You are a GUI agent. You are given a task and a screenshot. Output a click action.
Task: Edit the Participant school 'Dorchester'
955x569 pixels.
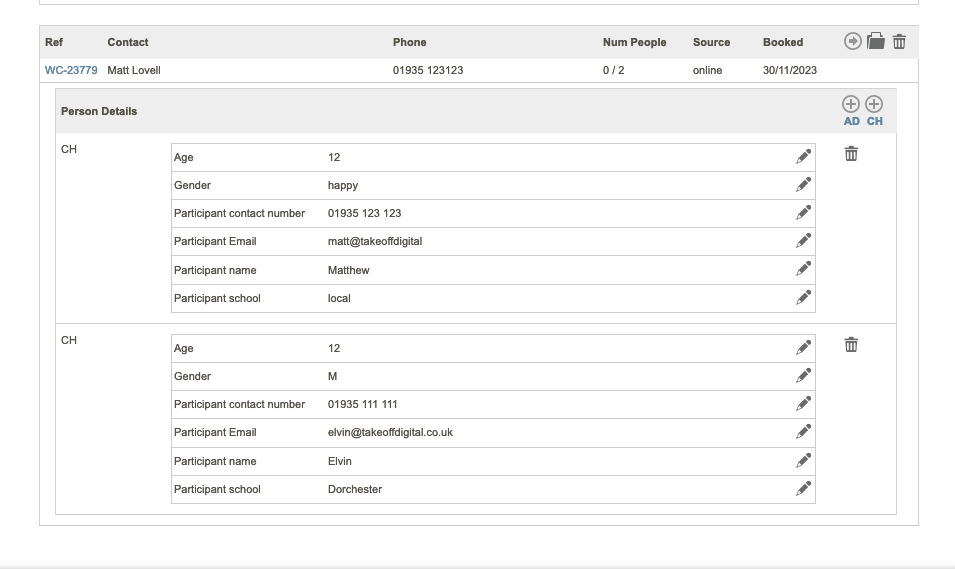pos(803,489)
